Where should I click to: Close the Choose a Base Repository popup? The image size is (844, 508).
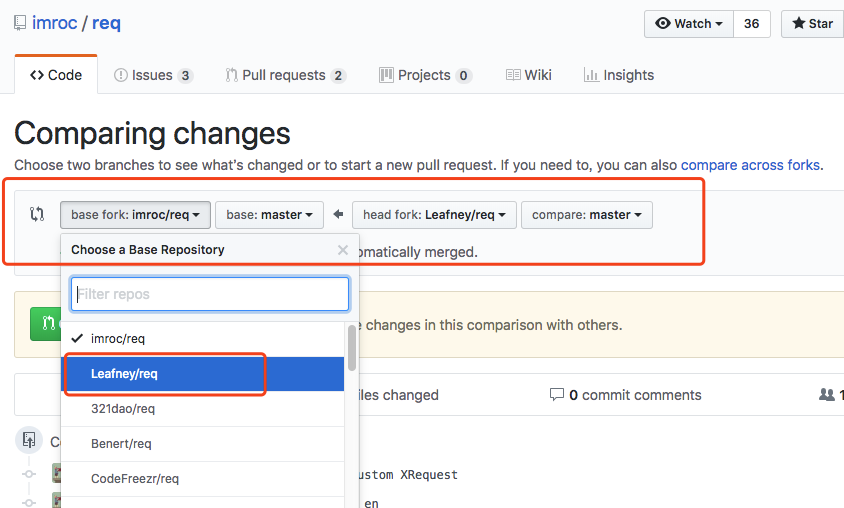(x=343, y=250)
